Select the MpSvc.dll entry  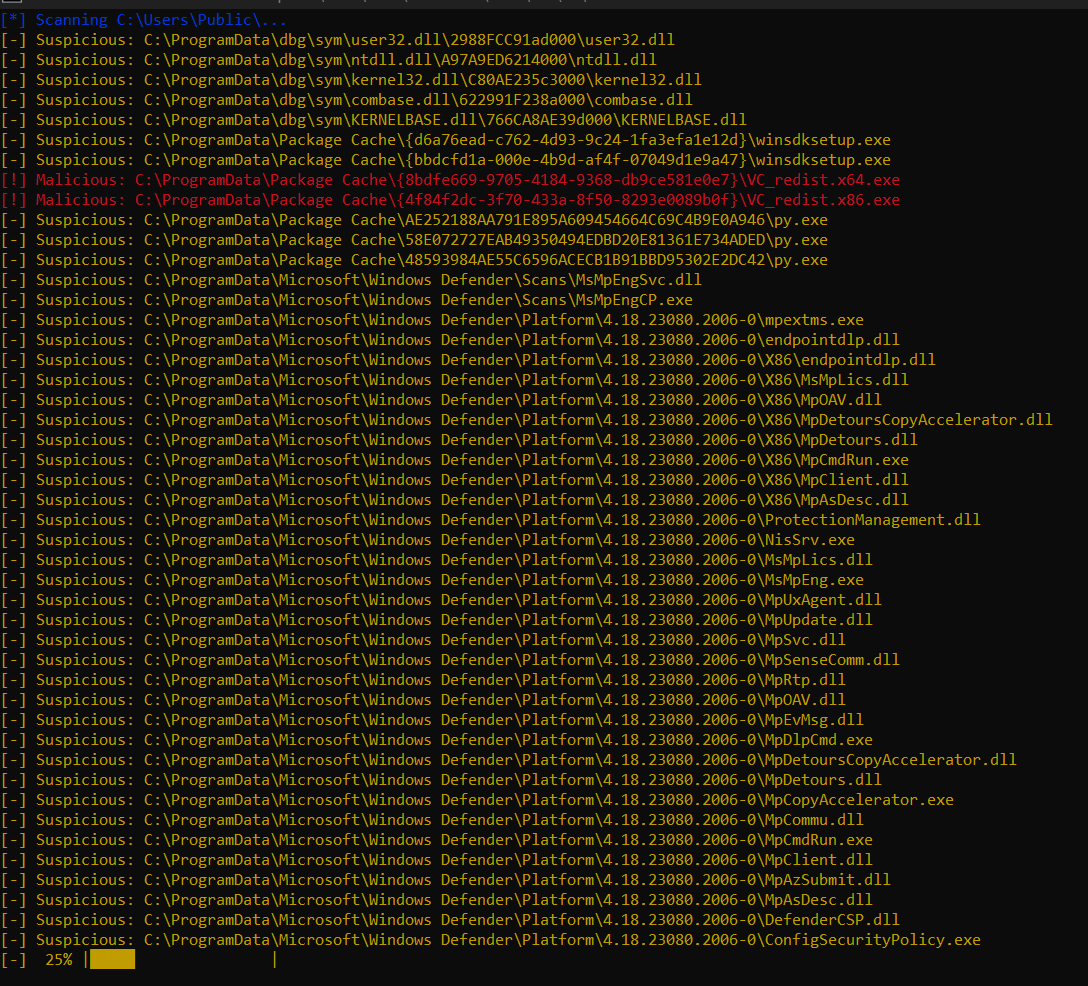(423, 640)
